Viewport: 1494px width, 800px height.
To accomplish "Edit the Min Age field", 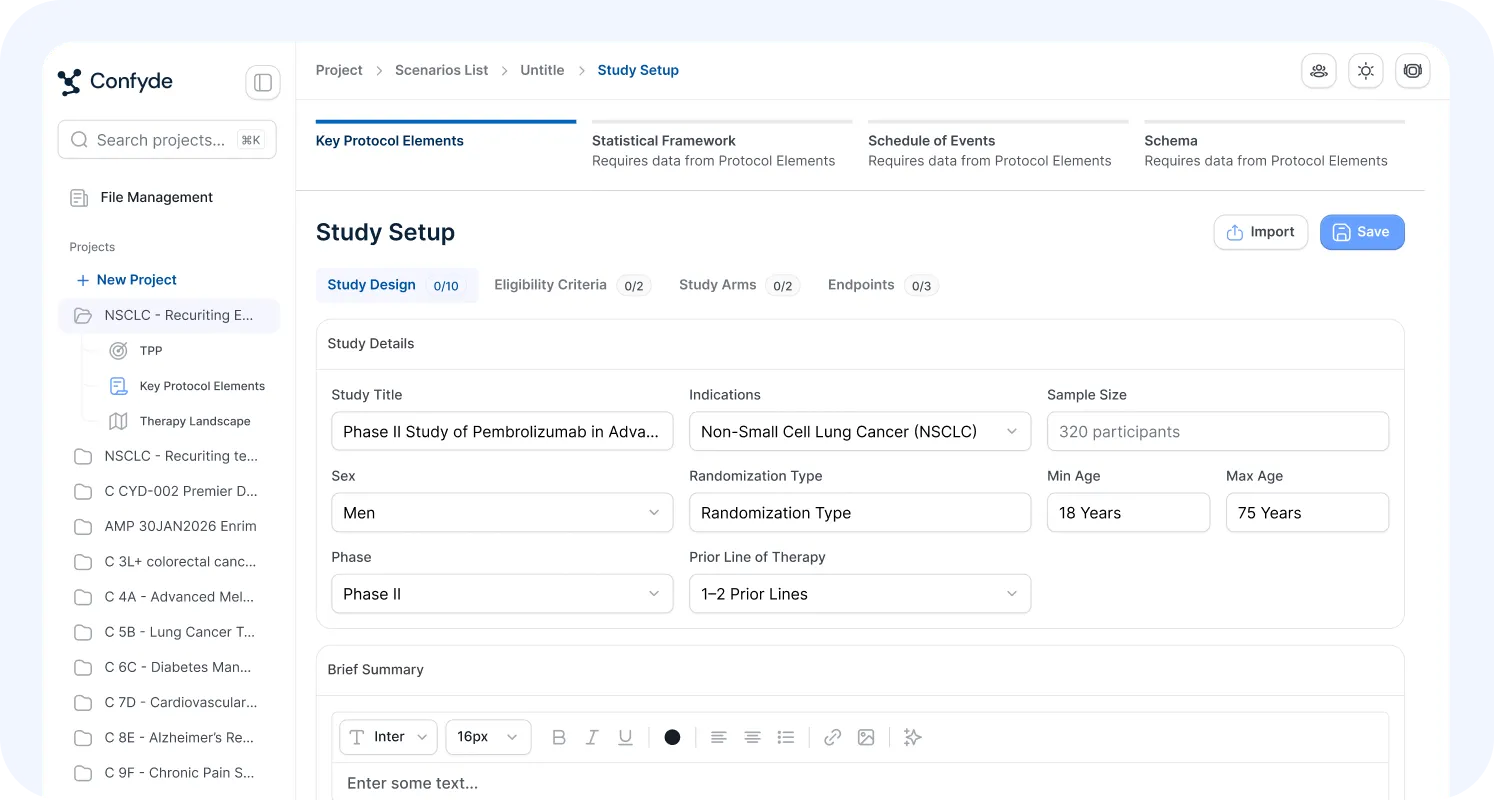I will [1128, 513].
